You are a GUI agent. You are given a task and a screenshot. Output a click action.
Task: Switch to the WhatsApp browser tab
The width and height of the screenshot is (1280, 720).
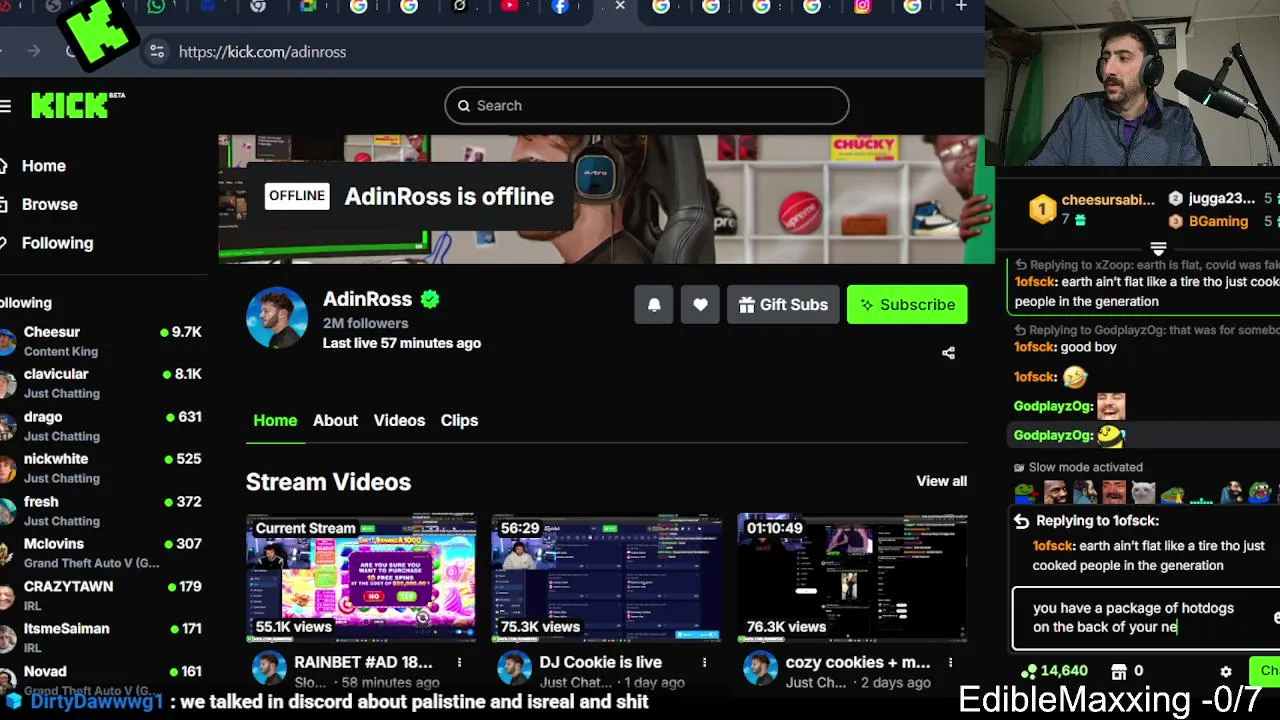156,7
